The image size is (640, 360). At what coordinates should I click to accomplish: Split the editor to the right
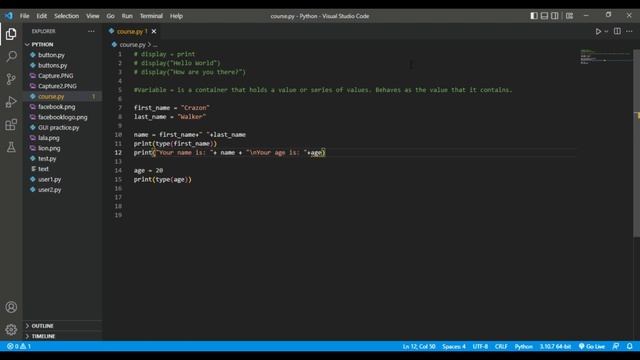617,31
